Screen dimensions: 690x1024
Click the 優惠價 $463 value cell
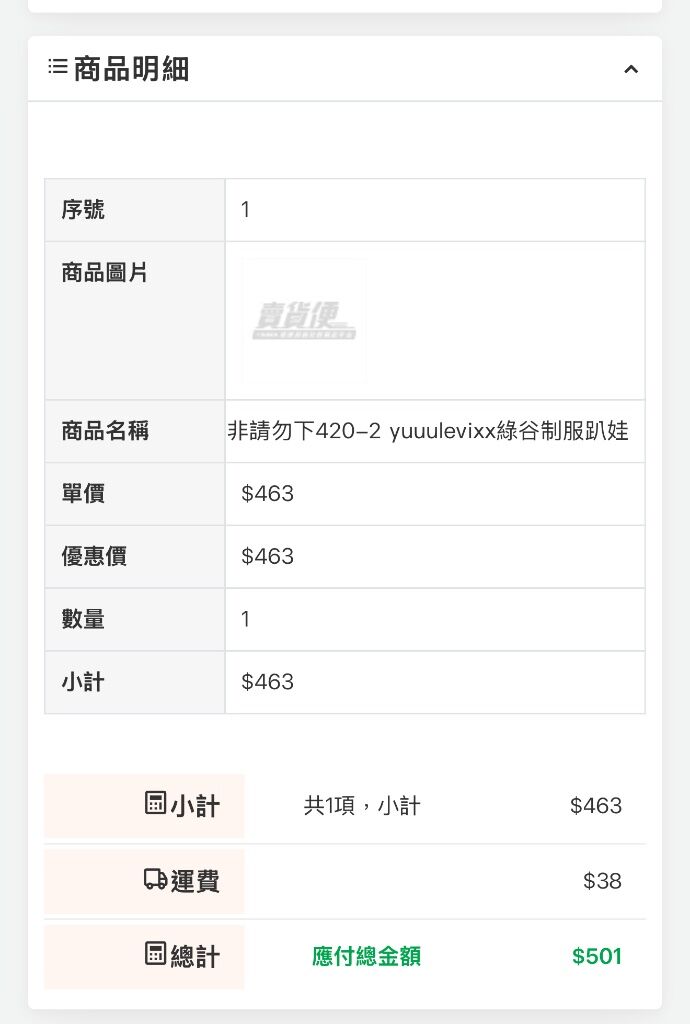click(x=435, y=556)
